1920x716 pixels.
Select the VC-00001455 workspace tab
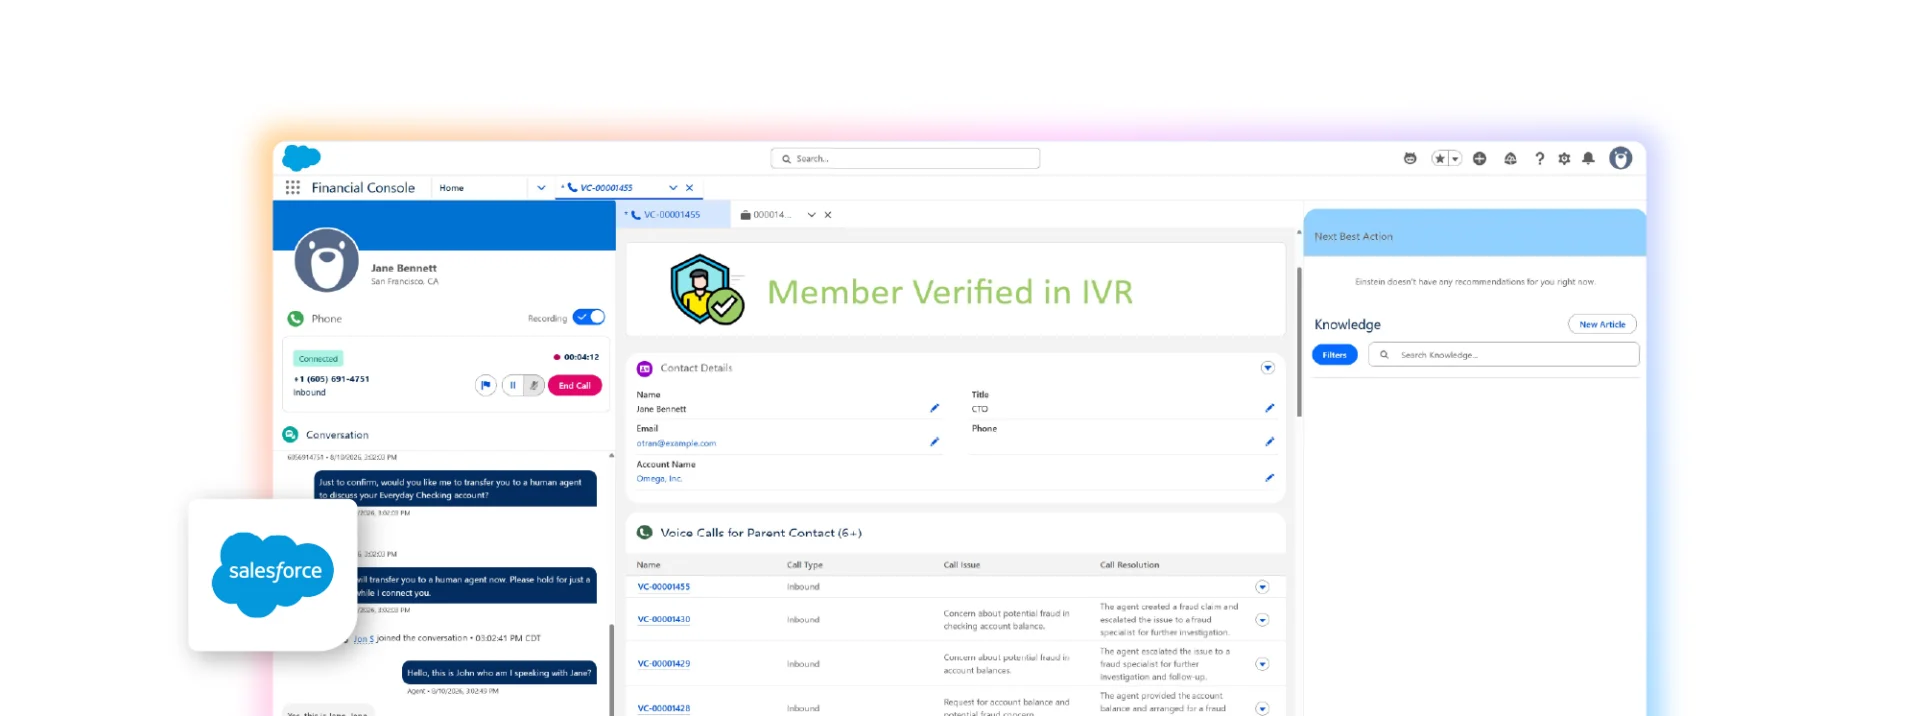(607, 188)
